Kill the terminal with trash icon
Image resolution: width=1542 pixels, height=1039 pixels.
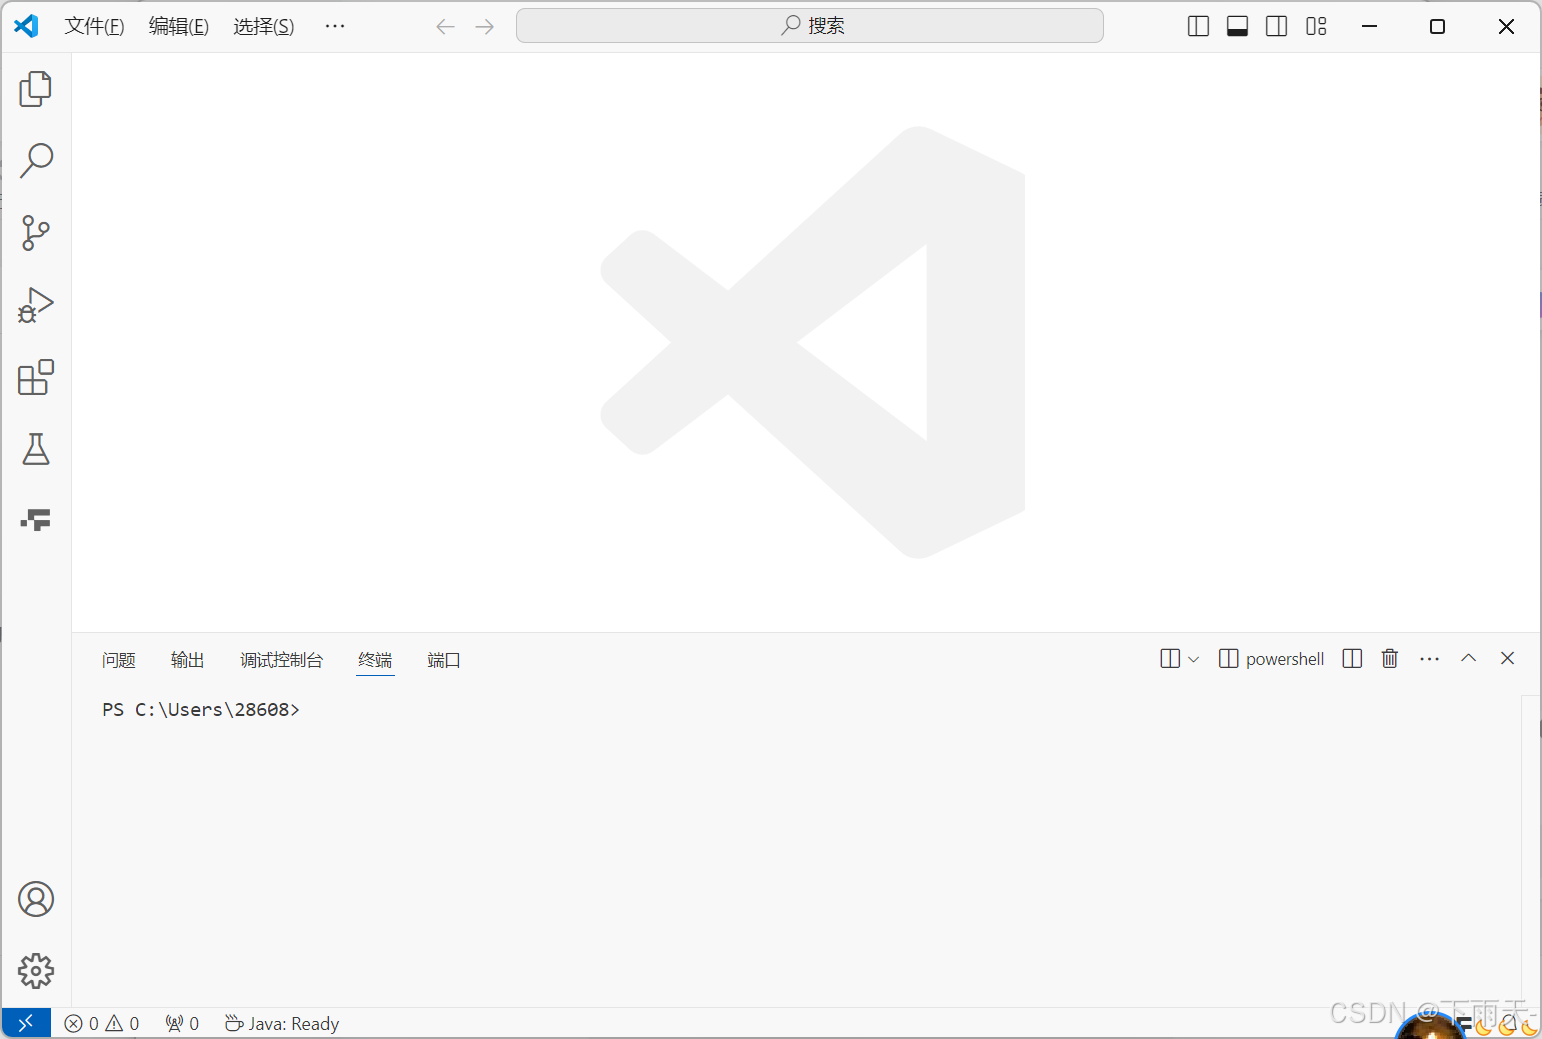(x=1390, y=658)
